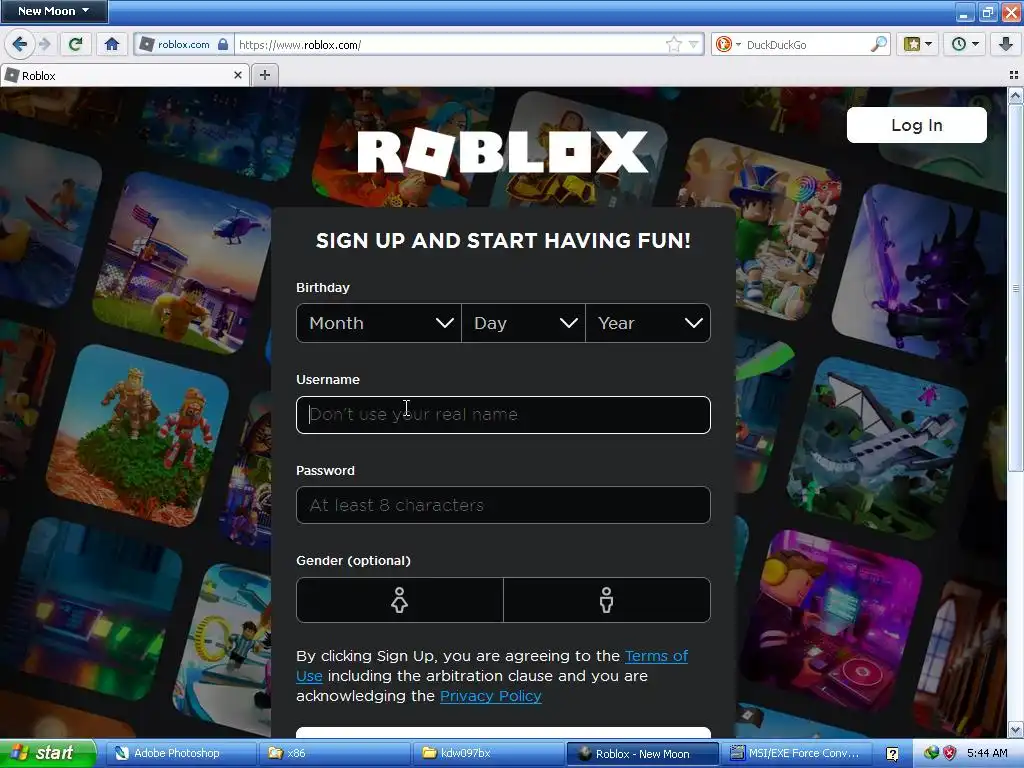Minimize the New Moon browser window
The width and height of the screenshot is (1024, 768).
click(965, 12)
